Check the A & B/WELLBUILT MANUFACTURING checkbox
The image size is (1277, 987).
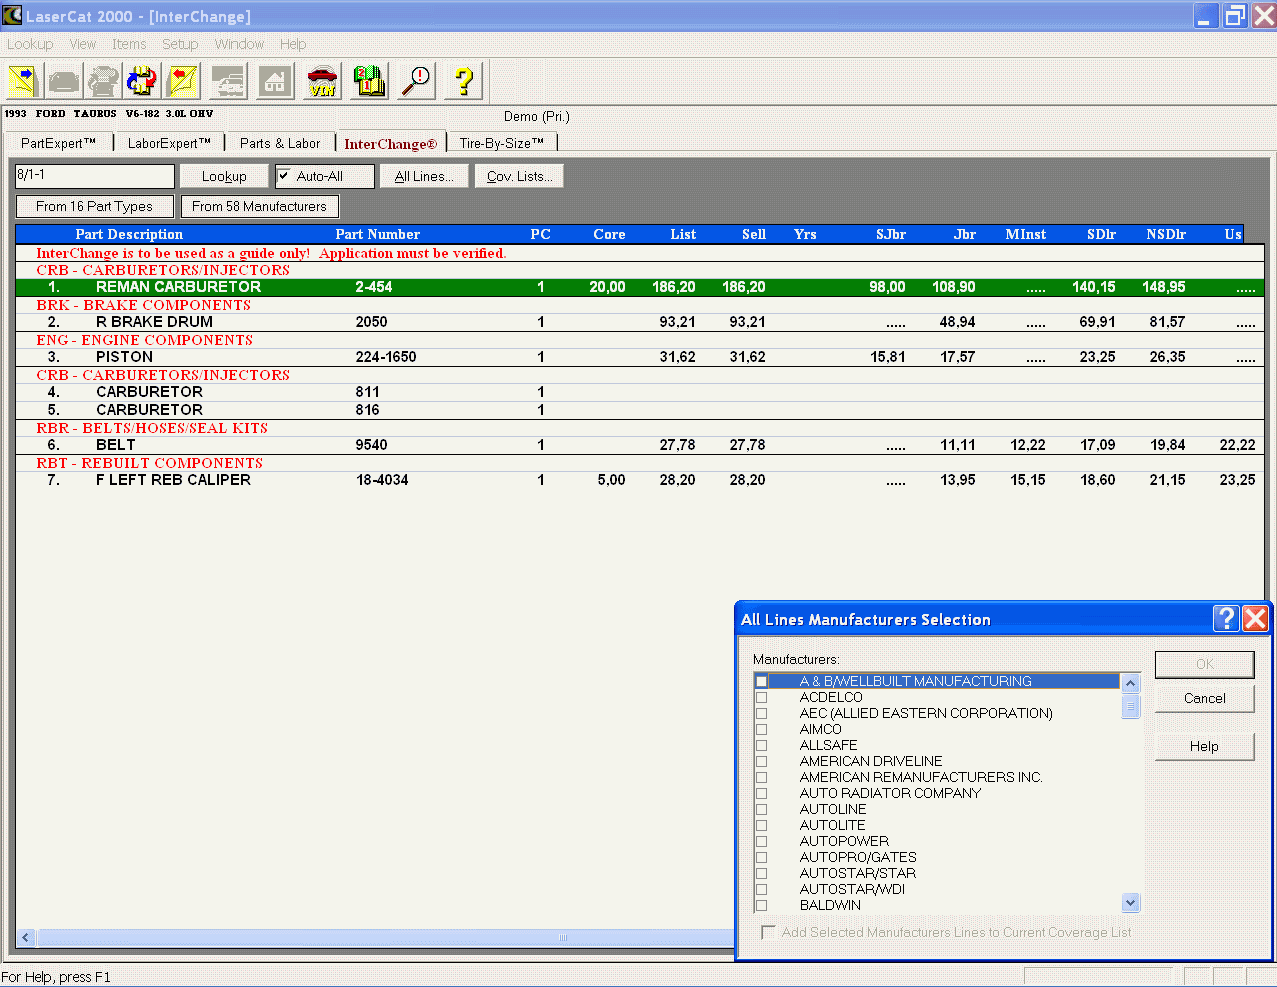tap(762, 681)
